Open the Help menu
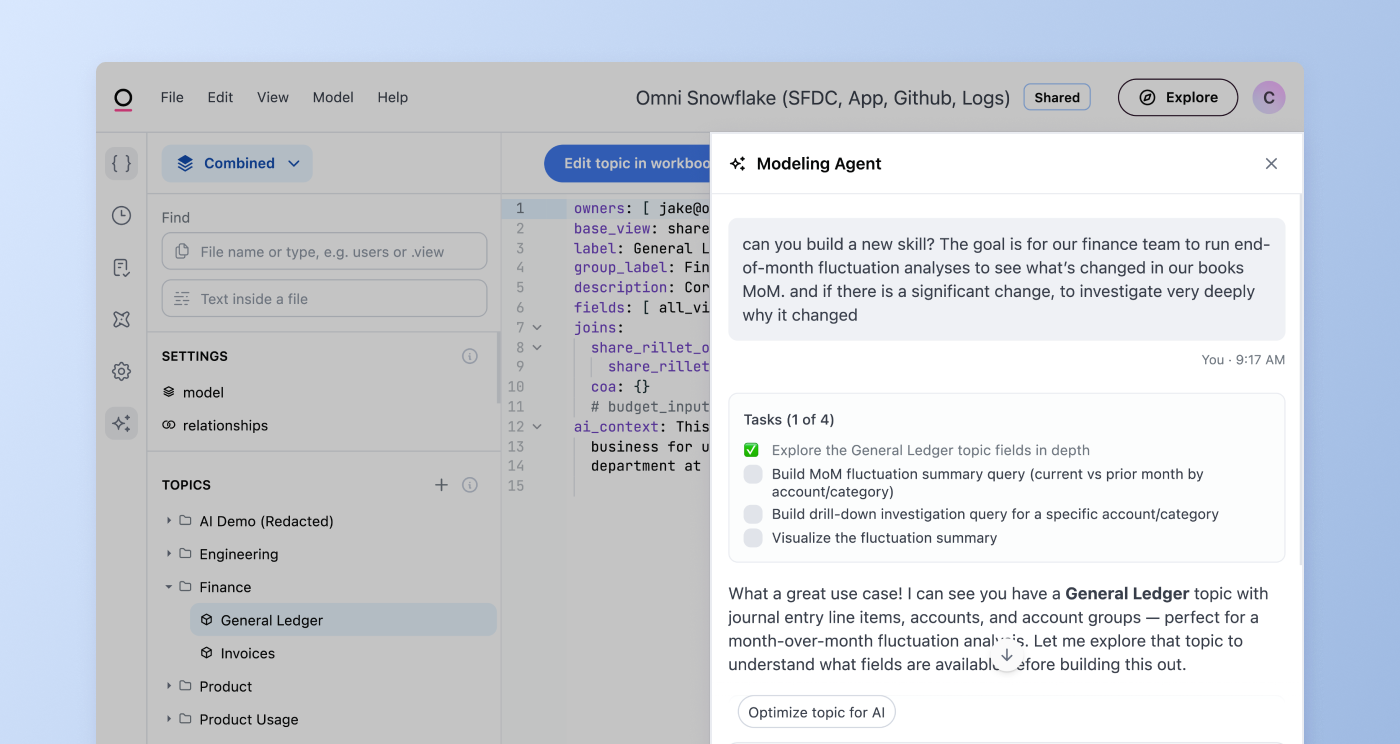This screenshot has height=744, width=1400. pyautogui.click(x=392, y=97)
